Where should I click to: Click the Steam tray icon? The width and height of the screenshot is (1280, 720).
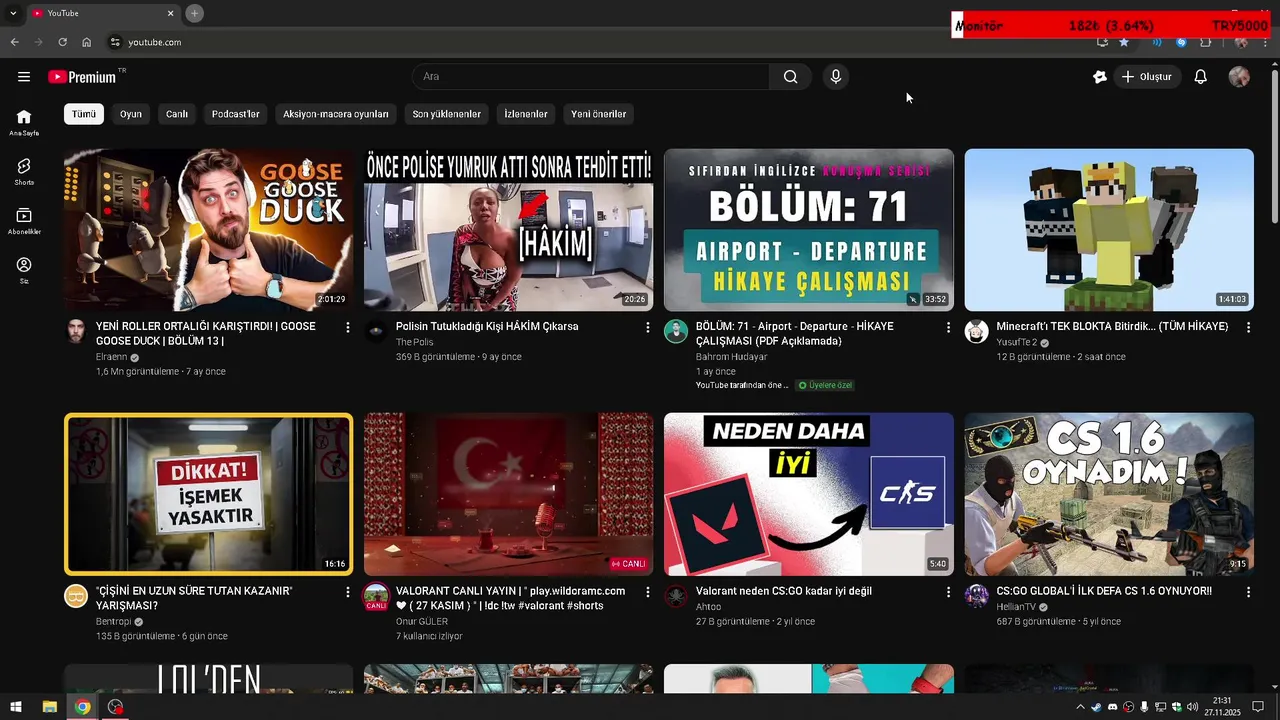(1096, 707)
